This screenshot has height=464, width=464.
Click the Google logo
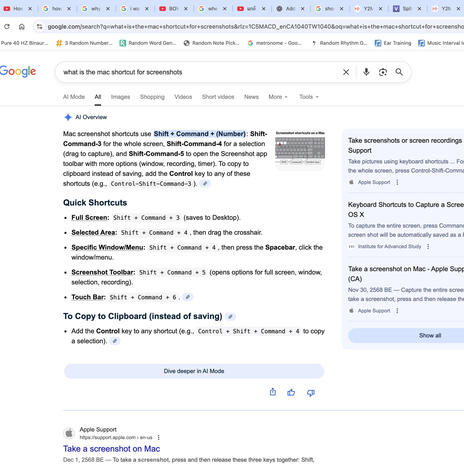[x=18, y=71]
